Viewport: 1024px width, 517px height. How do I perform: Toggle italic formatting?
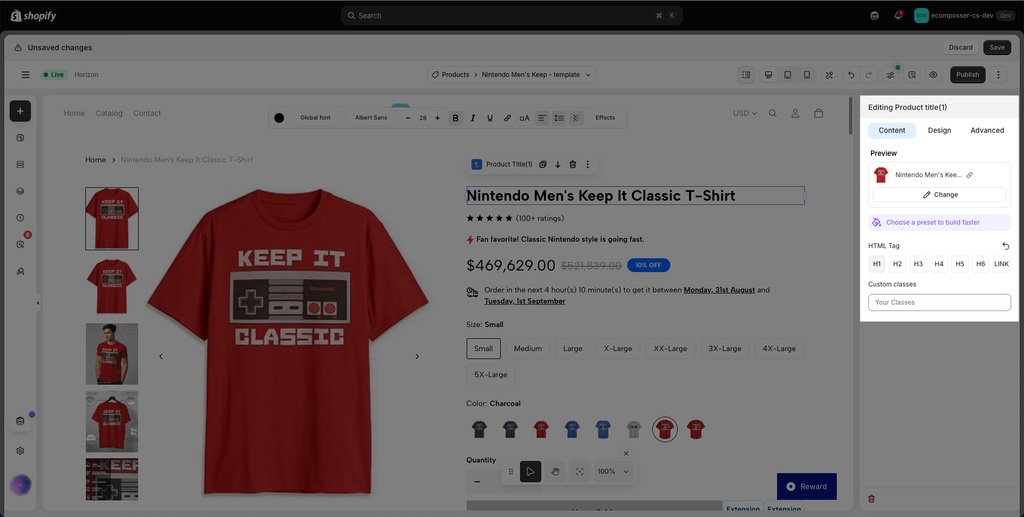click(x=473, y=118)
